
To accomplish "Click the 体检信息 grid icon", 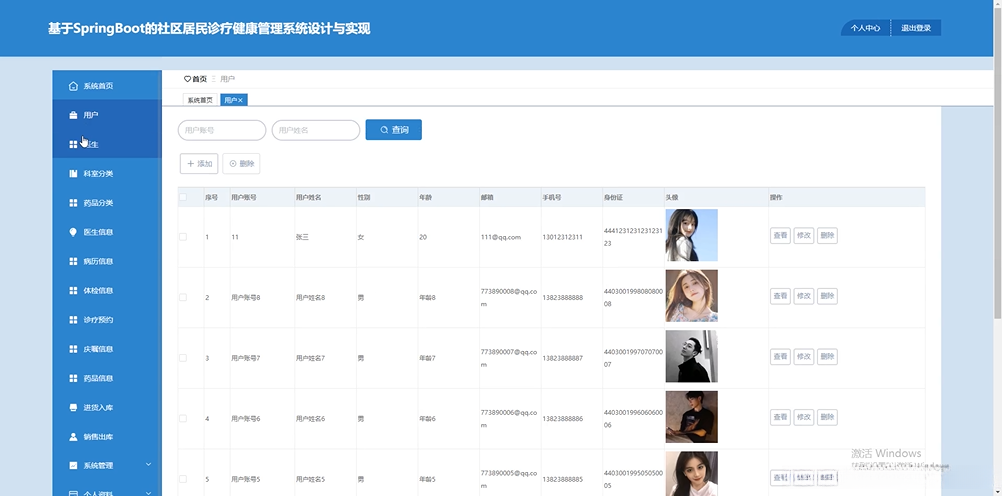I will pos(73,290).
